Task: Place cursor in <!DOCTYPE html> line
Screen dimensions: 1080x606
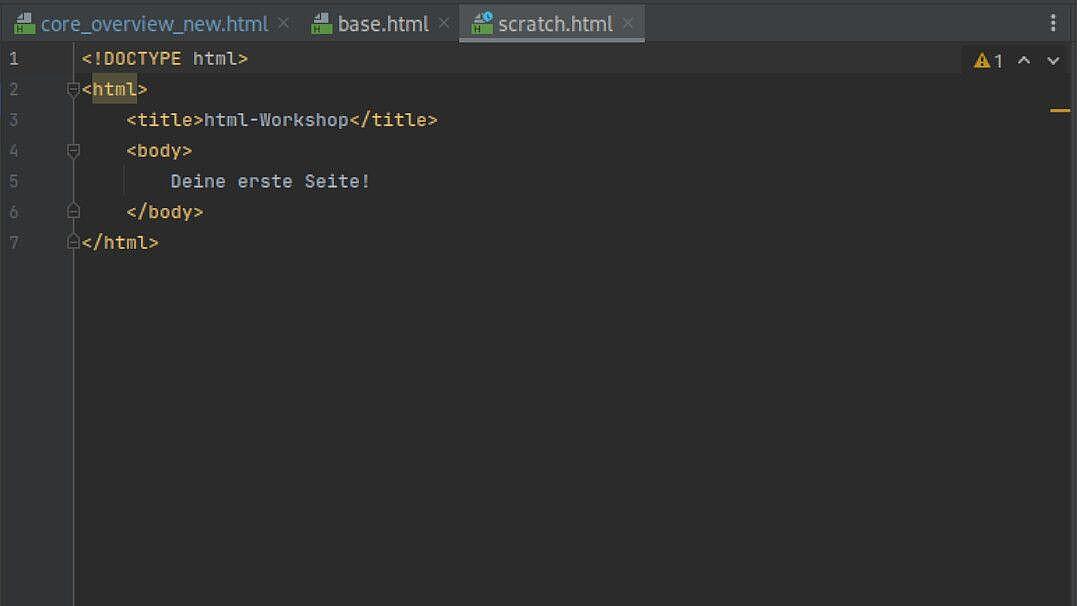Action: (165, 59)
